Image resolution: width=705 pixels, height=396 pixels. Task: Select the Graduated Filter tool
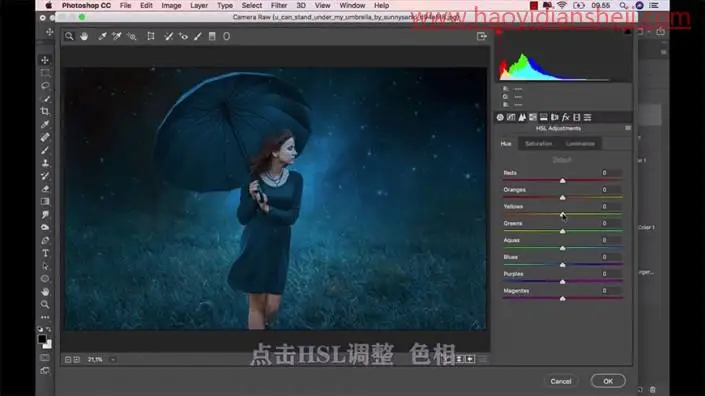[x=212, y=36]
